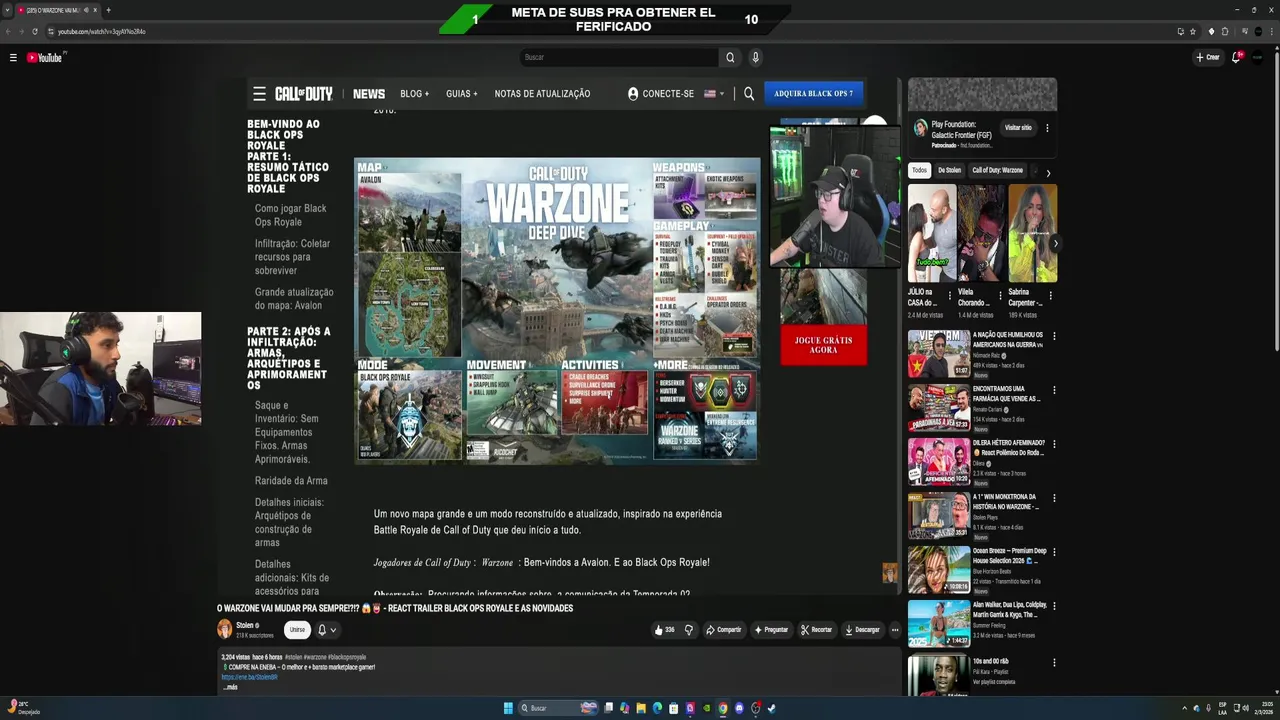Click the video title O WARZONE VAI MUDAR

point(395,608)
